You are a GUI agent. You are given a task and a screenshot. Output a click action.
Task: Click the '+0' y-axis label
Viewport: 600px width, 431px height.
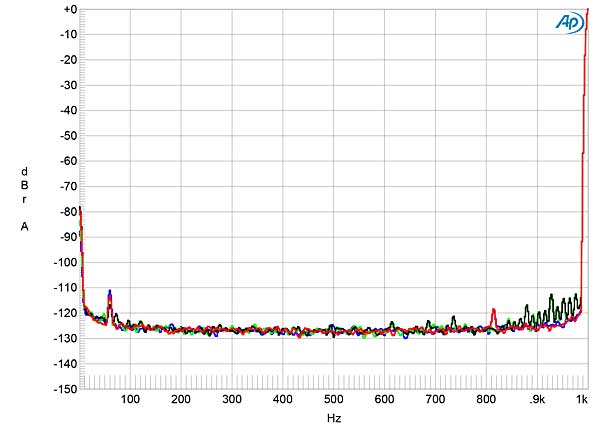70,10
